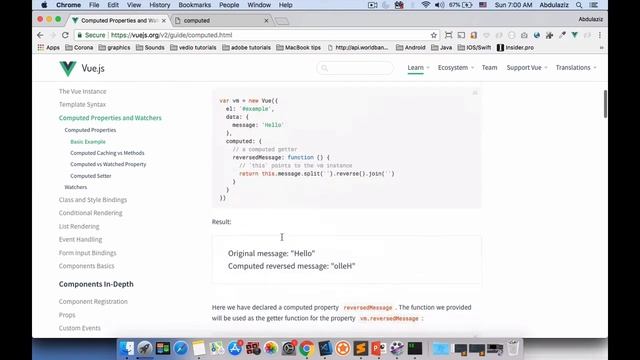Image resolution: width=640 pixels, height=360 pixels.
Task: Open Launchpad rocket in the dock
Action: click(145, 348)
